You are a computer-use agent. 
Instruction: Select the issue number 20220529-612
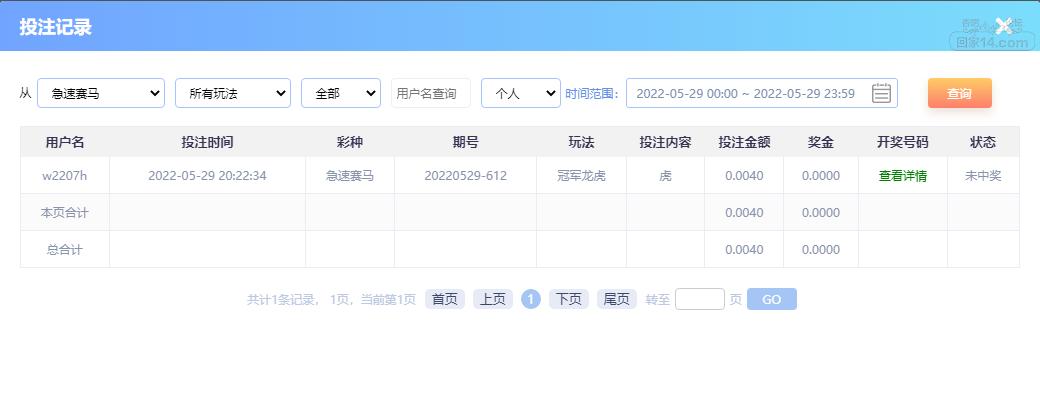pyautogui.click(x=466, y=176)
